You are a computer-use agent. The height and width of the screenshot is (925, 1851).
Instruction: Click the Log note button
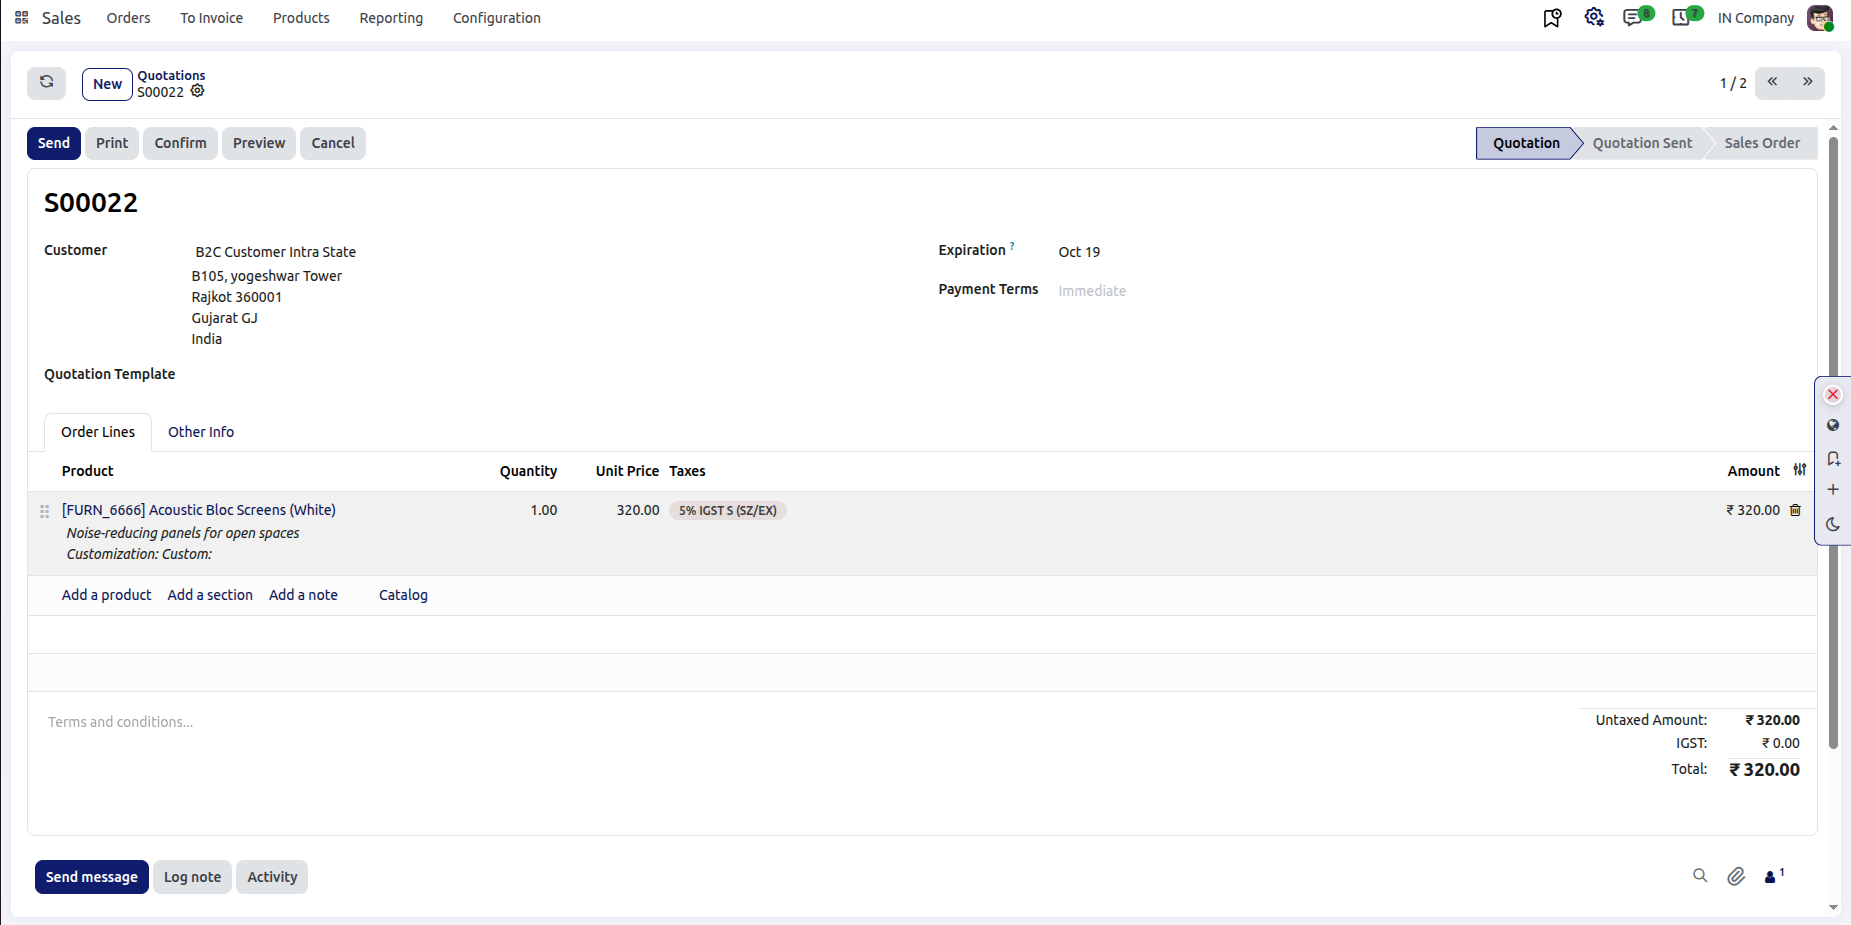pyautogui.click(x=192, y=877)
